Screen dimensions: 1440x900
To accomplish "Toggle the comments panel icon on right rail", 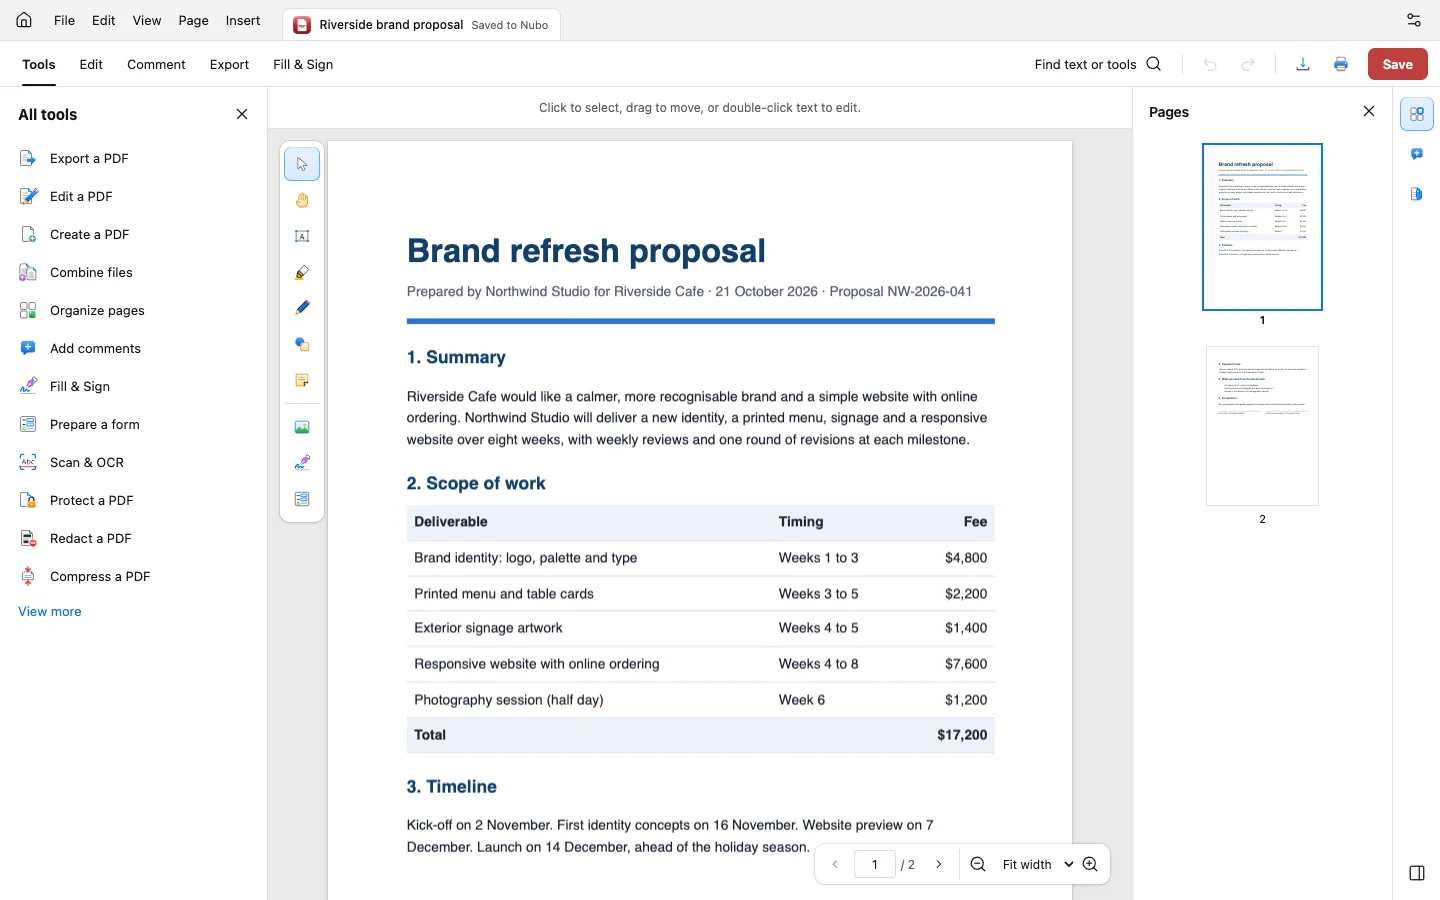I will pyautogui.click(x=1417, y=154).
